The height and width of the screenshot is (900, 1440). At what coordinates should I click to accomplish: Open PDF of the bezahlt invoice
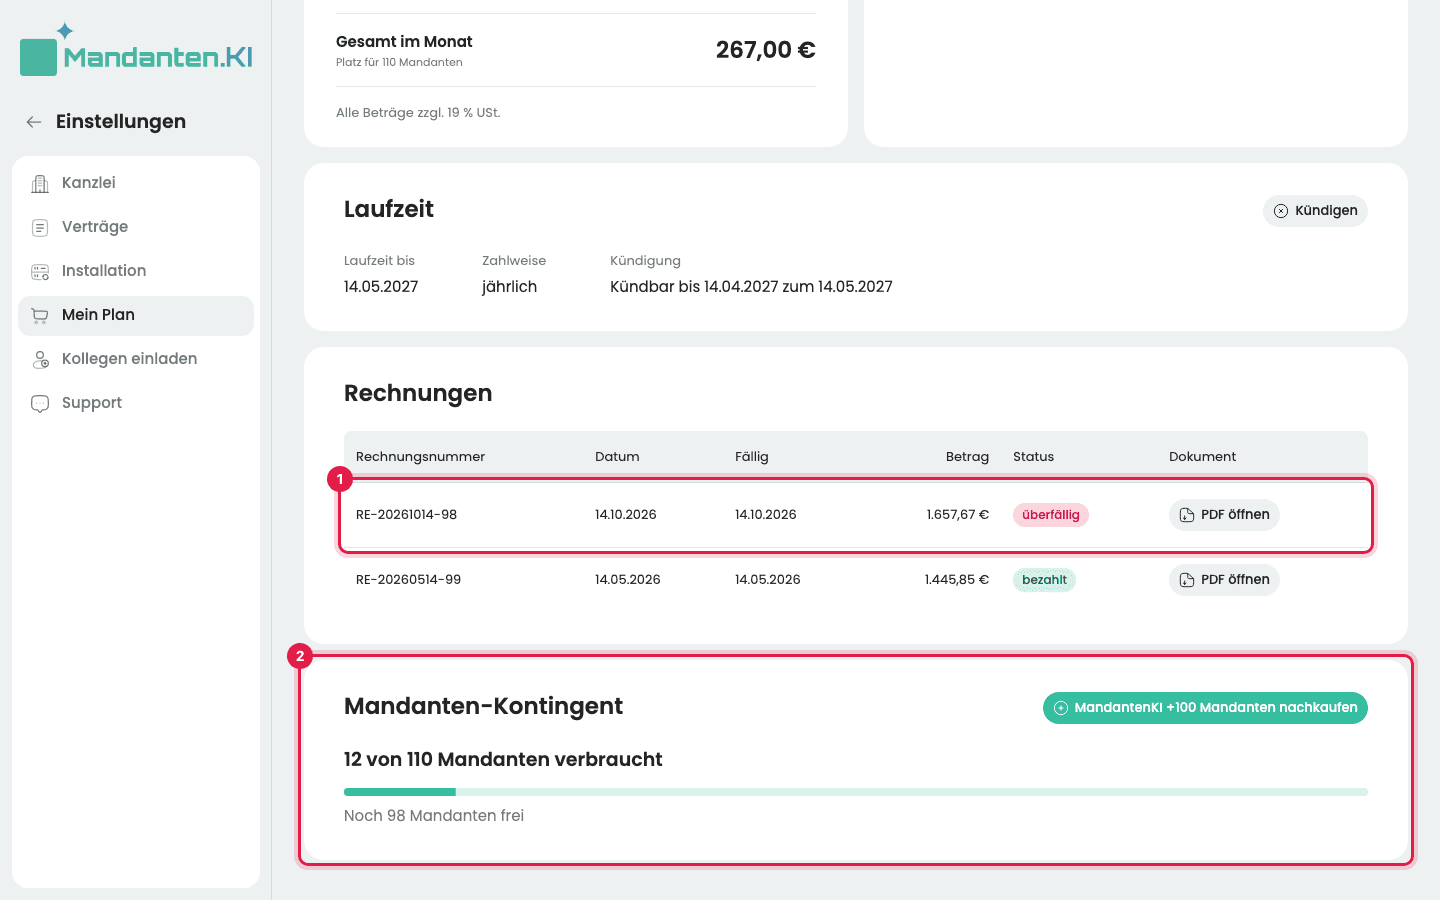pyautogui.click(x=1224, y=580)
